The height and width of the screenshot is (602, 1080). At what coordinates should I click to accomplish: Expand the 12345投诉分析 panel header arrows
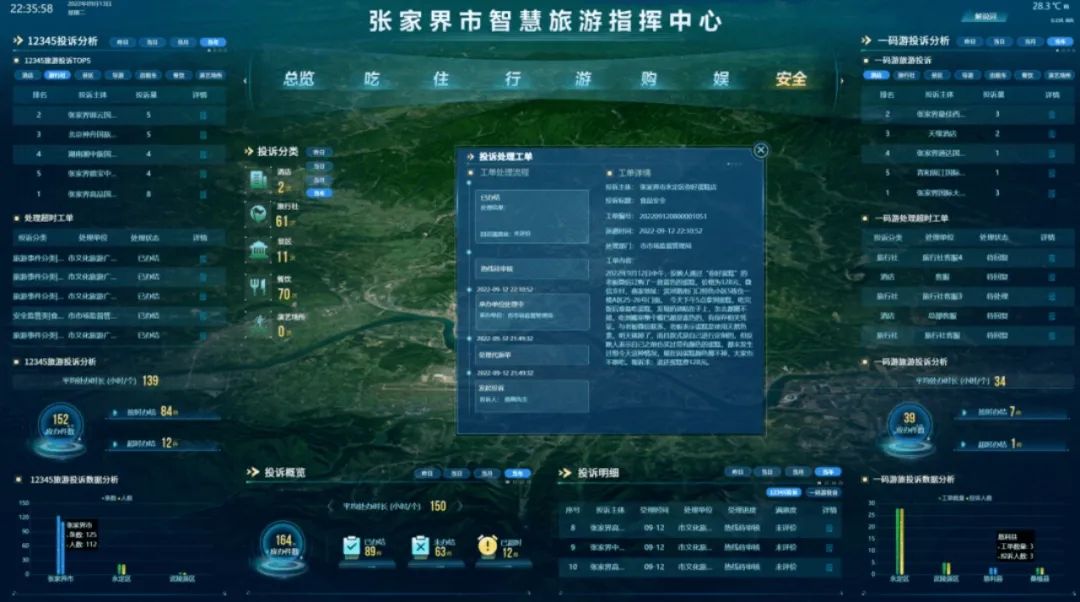20,43
